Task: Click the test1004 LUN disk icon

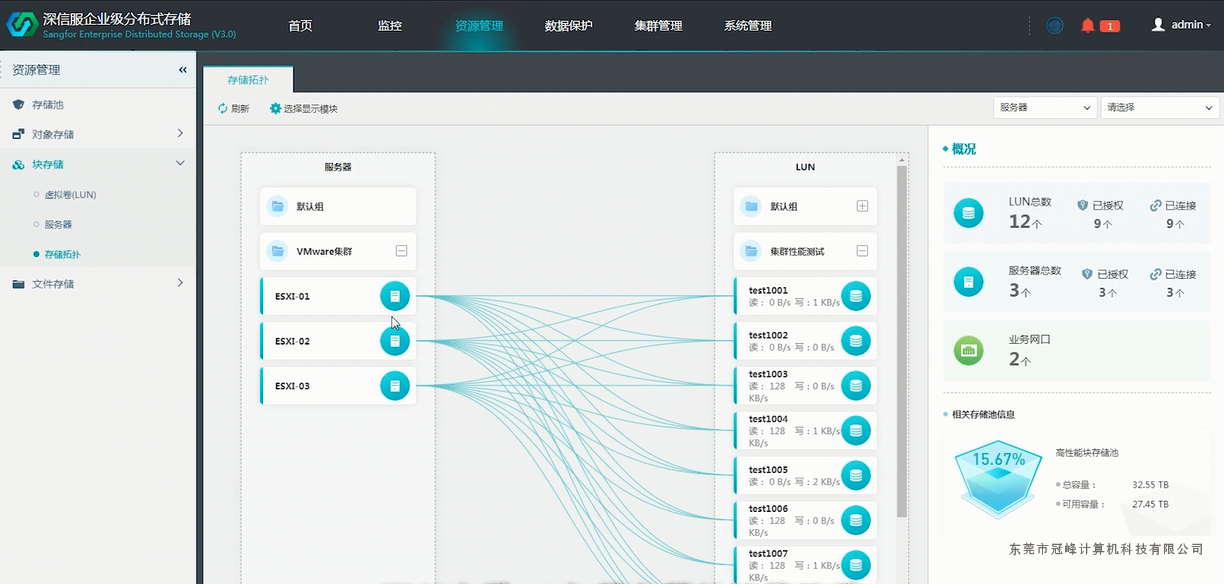Action: pyautogui.click(x=855, y=430)
